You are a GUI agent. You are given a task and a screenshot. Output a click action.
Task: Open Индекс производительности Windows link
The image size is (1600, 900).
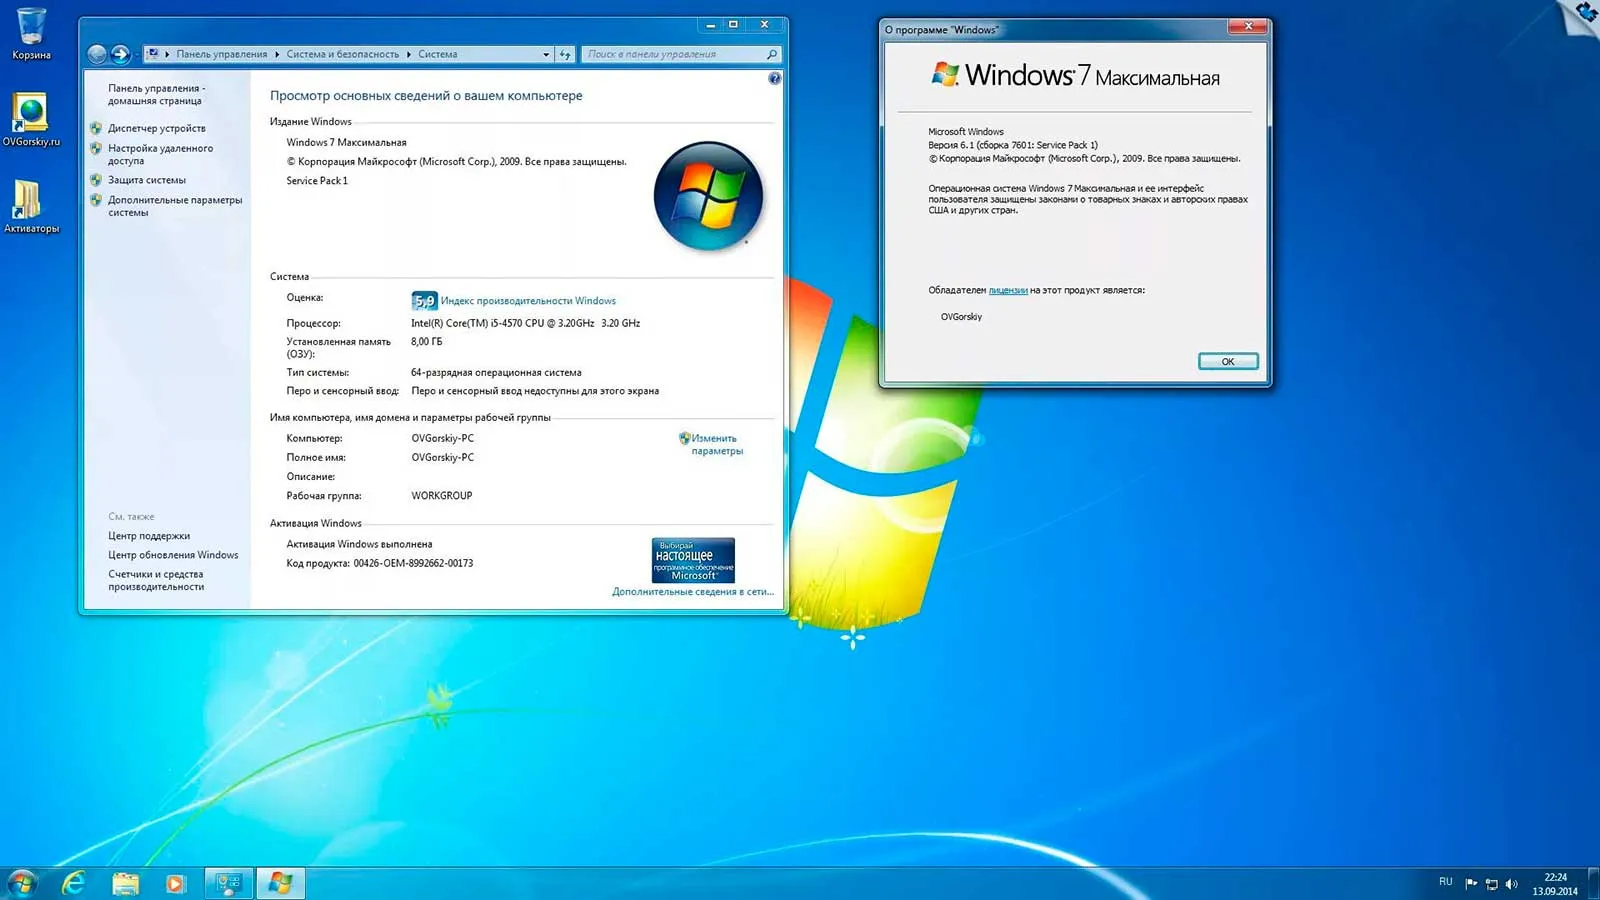tap(528, 300)
